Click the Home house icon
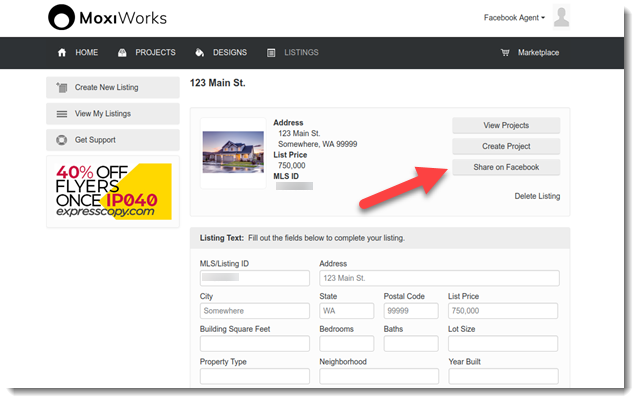Viewport: 639px width, 403px height. [62, 52]
